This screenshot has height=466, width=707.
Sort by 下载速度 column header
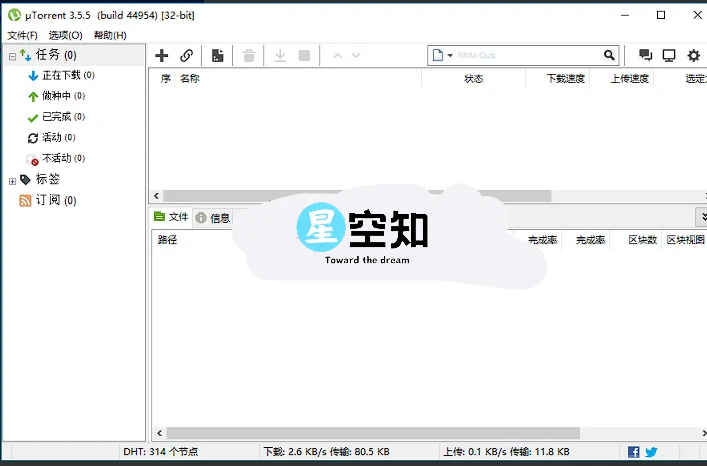coord(565,79)
